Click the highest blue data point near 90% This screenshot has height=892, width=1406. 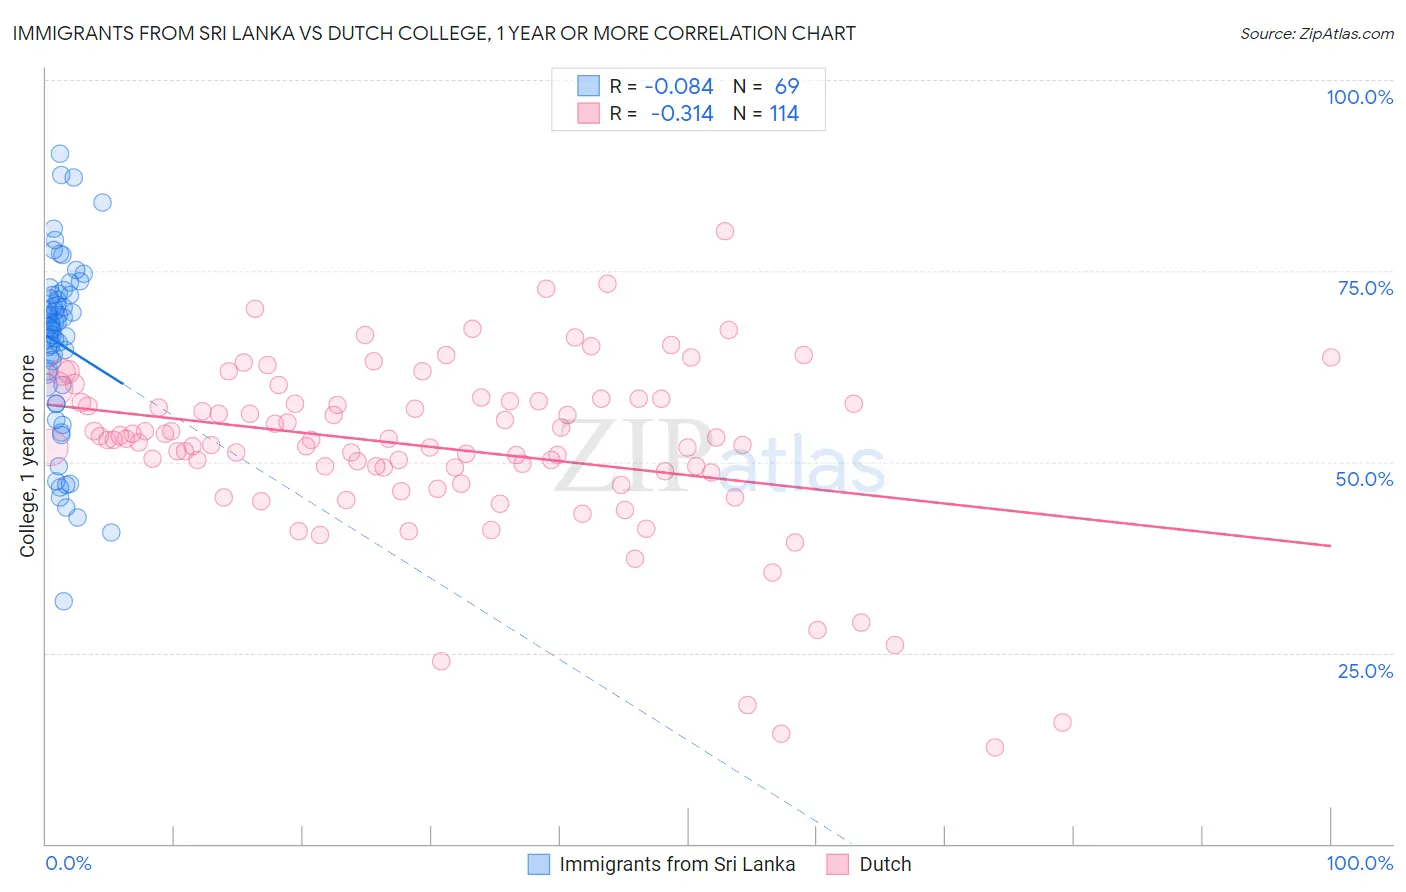coord(60,153)
